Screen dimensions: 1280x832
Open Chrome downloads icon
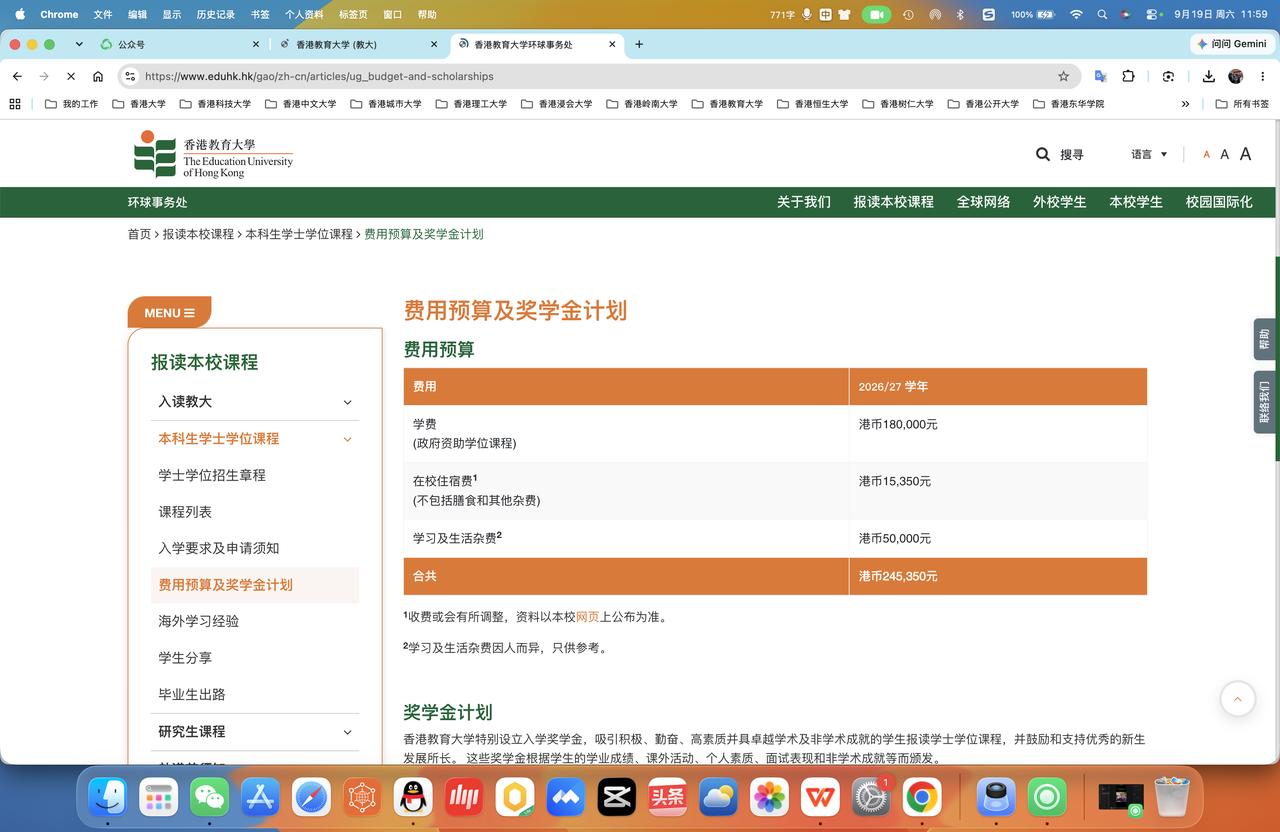pyautogui.click(x=1208, y=76)
